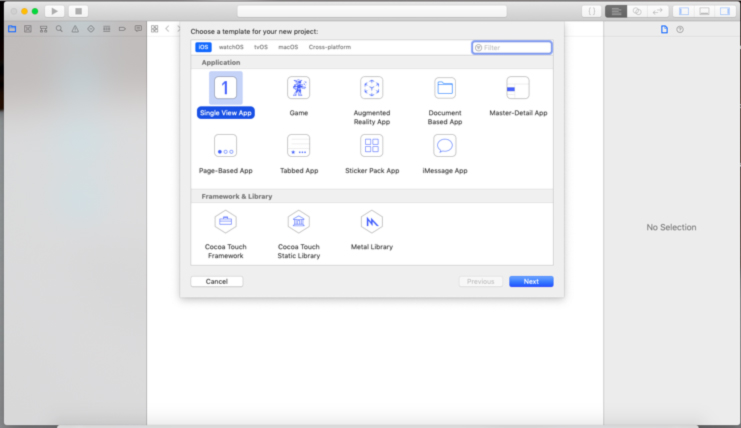The width and height of the screenshot is (741, 428).
Task: Select the Page-Based App template
Action: [x=225, y=147]
